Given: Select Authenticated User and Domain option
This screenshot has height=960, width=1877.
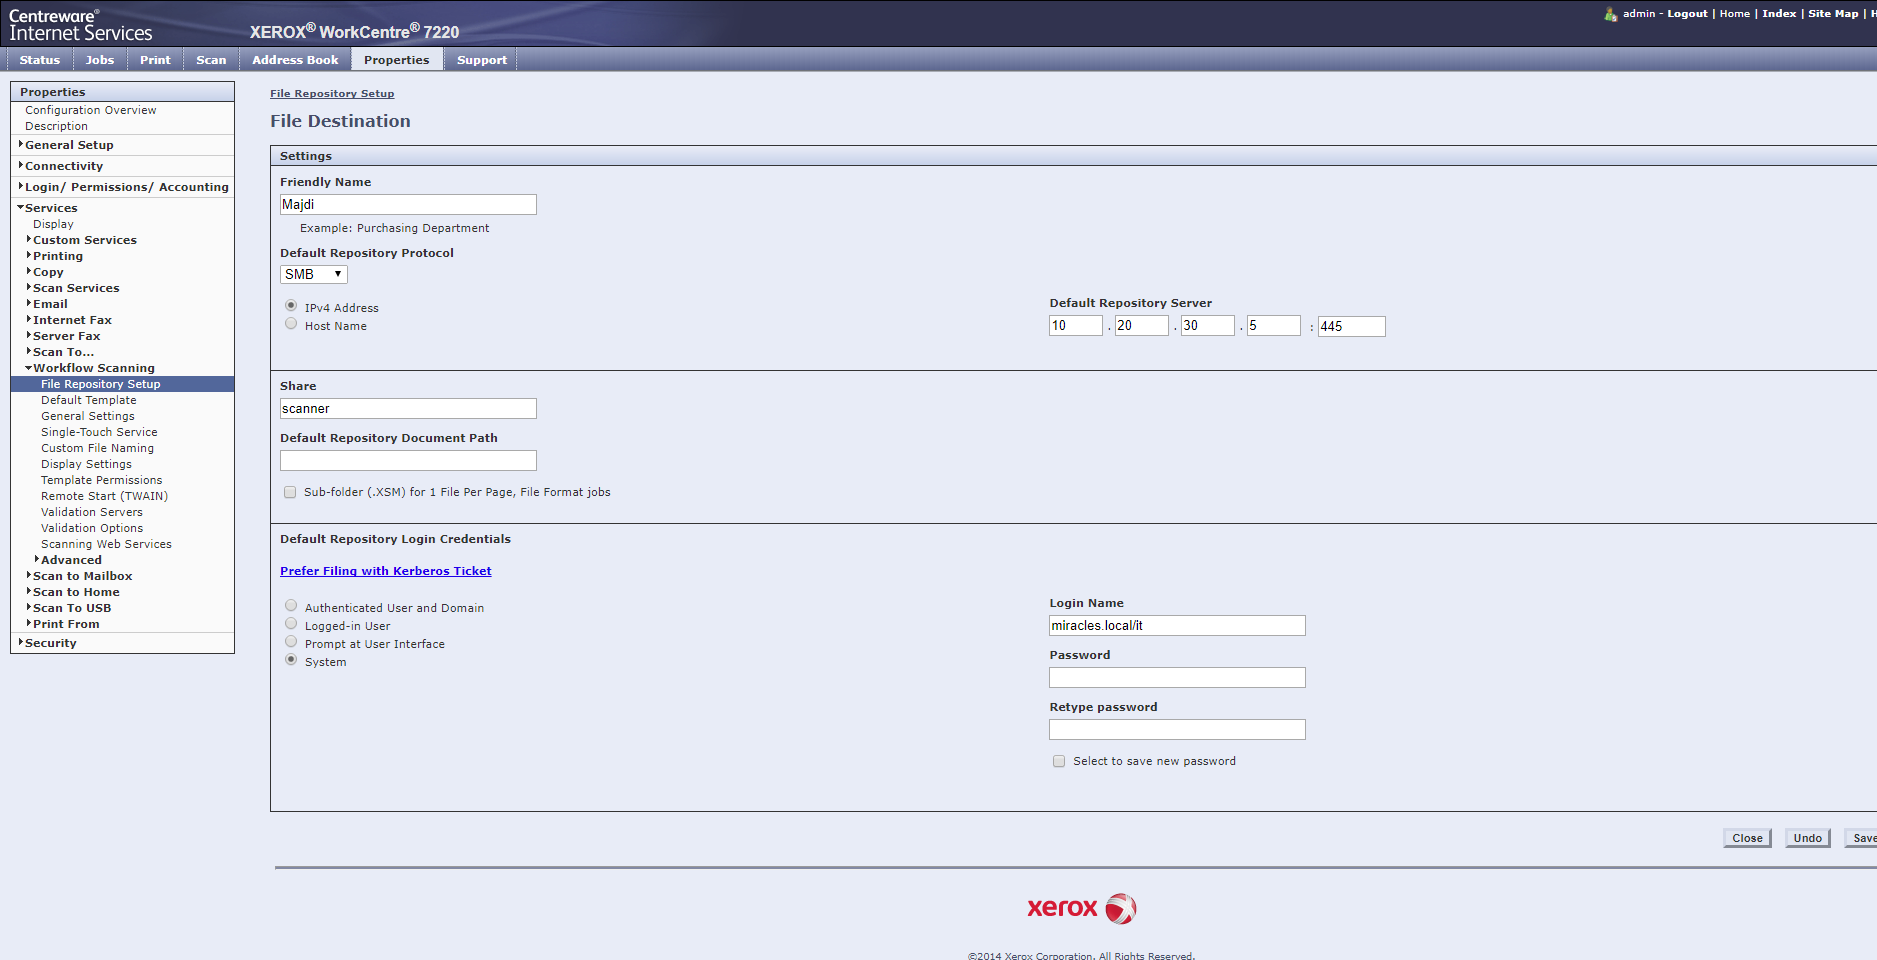Looking at the screenshot, I should 291,606.
